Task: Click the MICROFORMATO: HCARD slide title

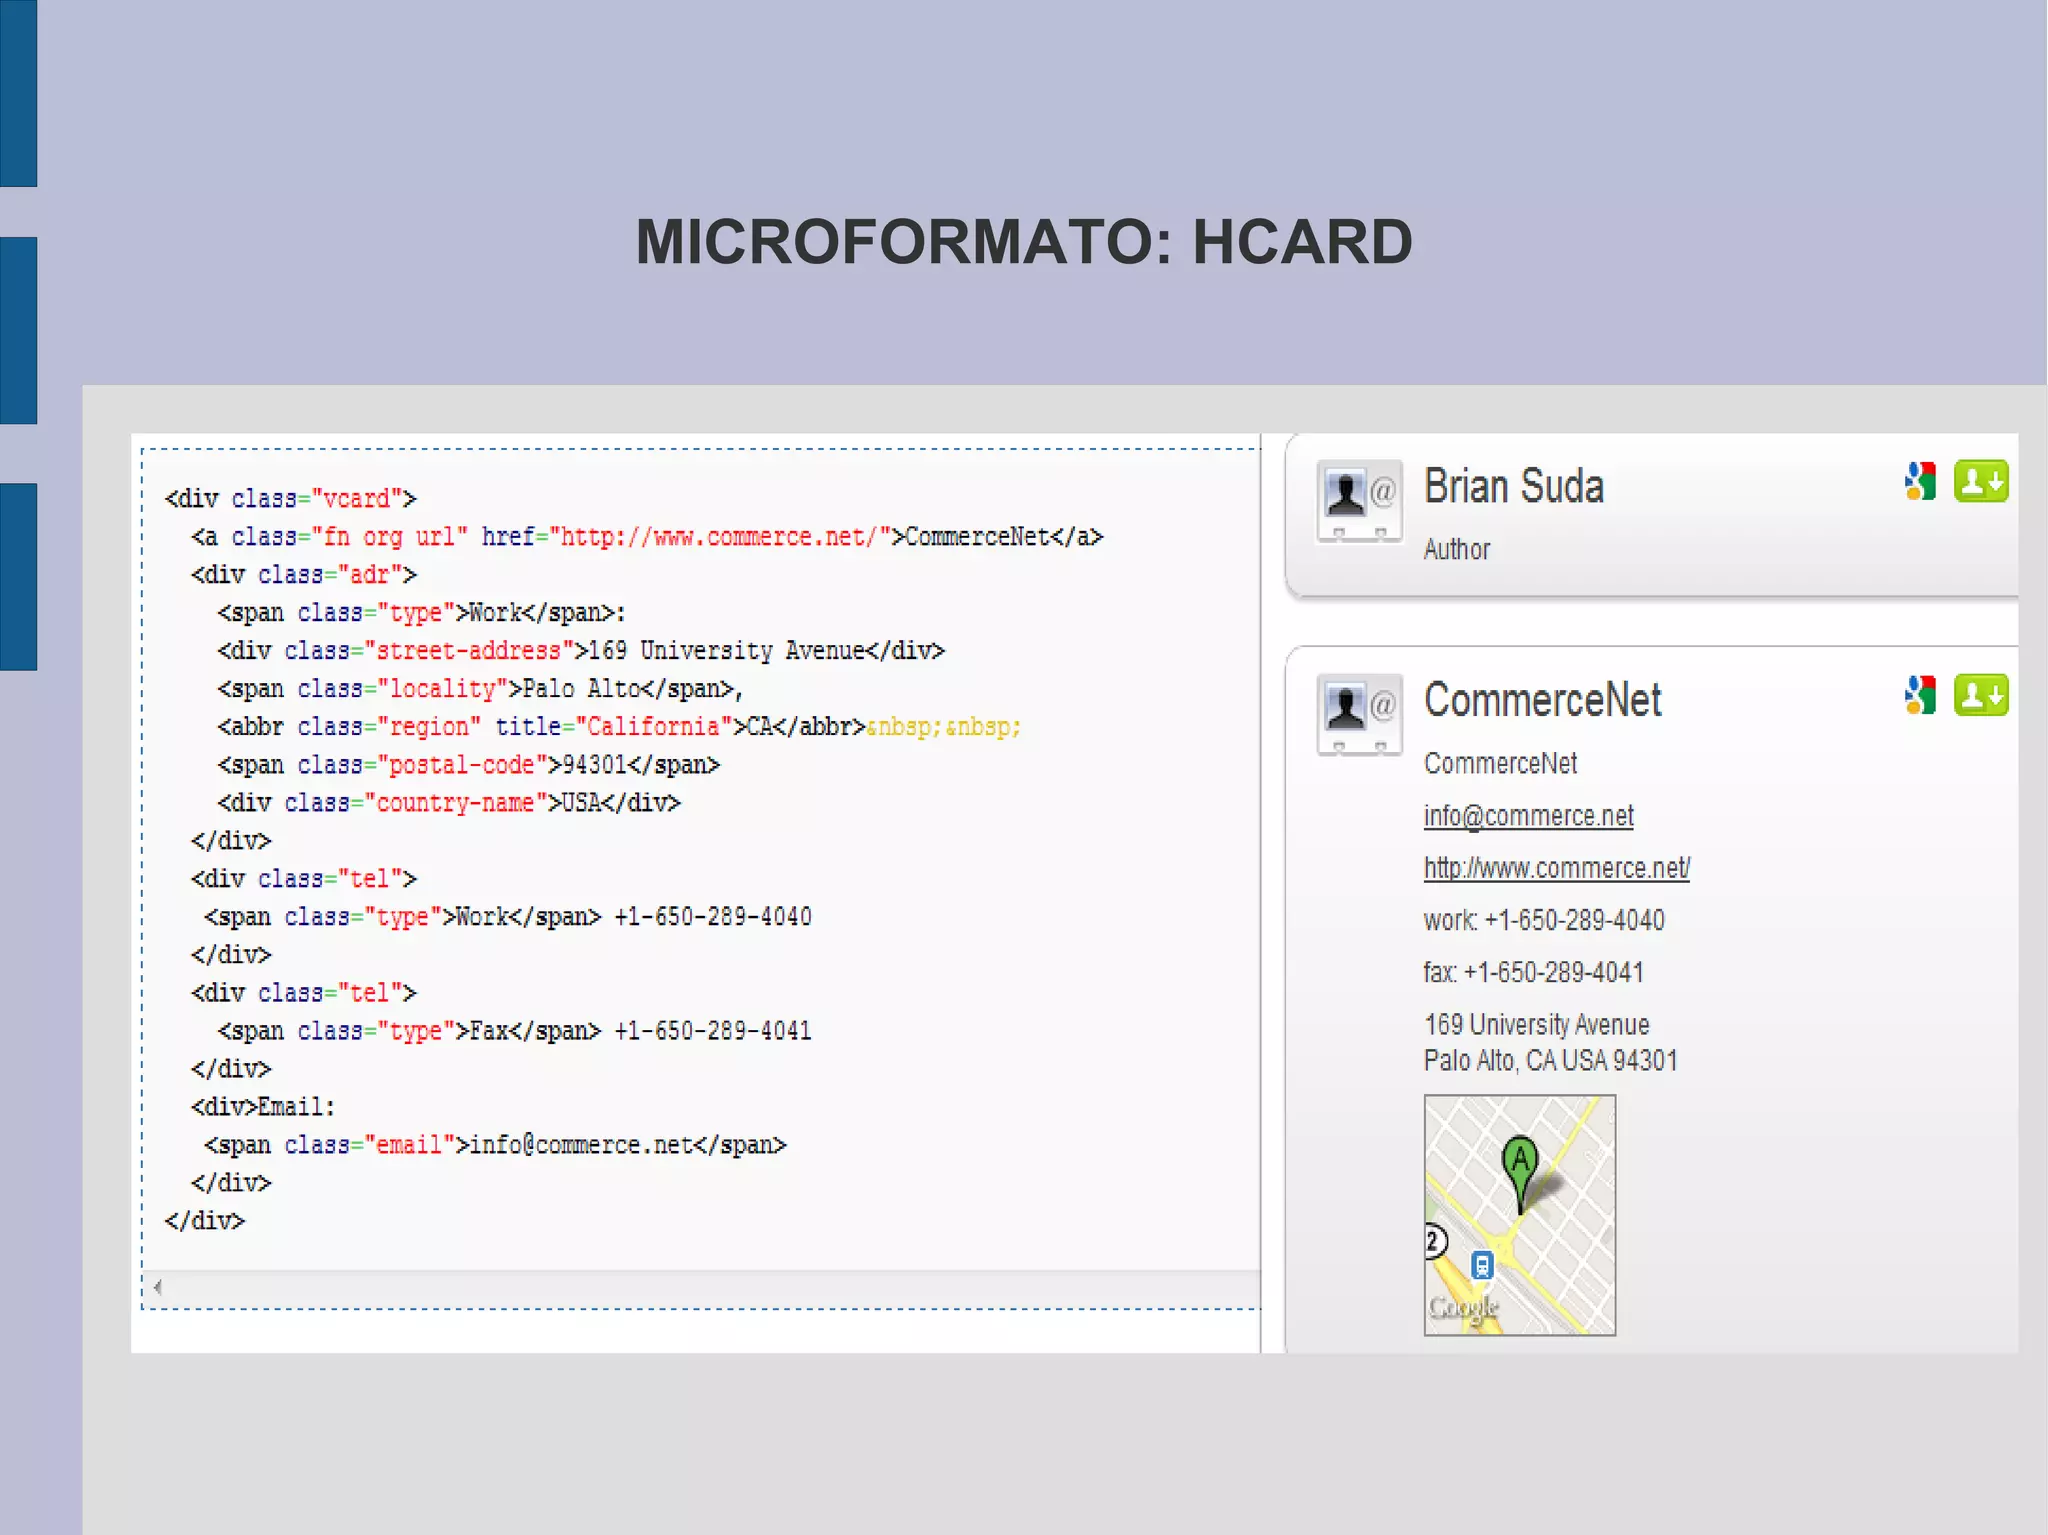Action: [x=1023, y=242]
